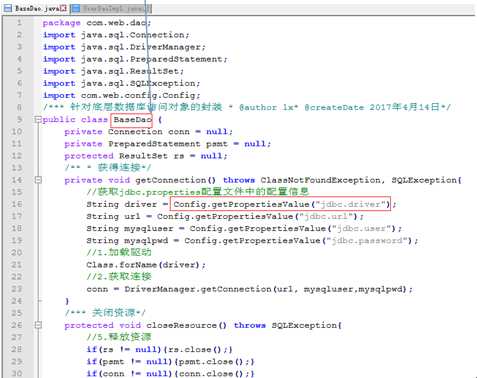Image resolution: width=477 pixels, height=378 pixels.
Task: Click 'if(psmt != null){psmt.close();}' line
Action: click(x=170, y=361)
